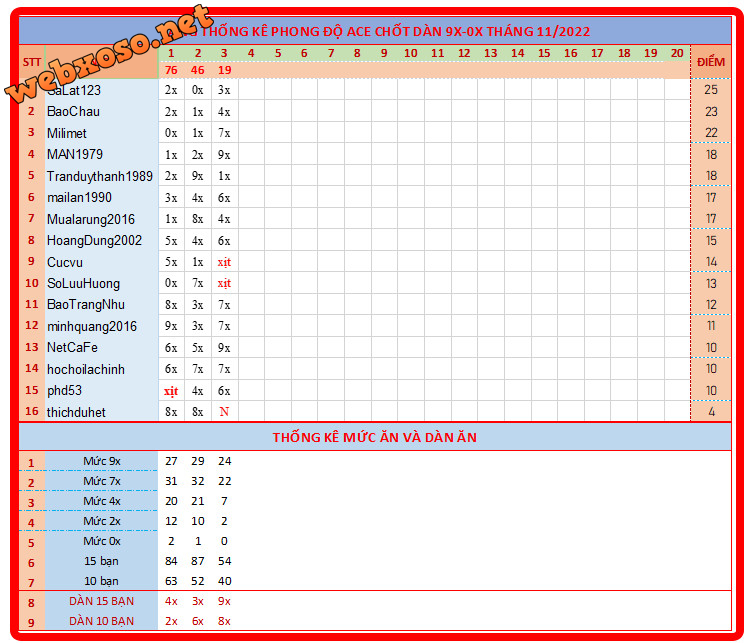The image size is (745, 643).
Task: Click the STT column header
Action: pos(32,62)
